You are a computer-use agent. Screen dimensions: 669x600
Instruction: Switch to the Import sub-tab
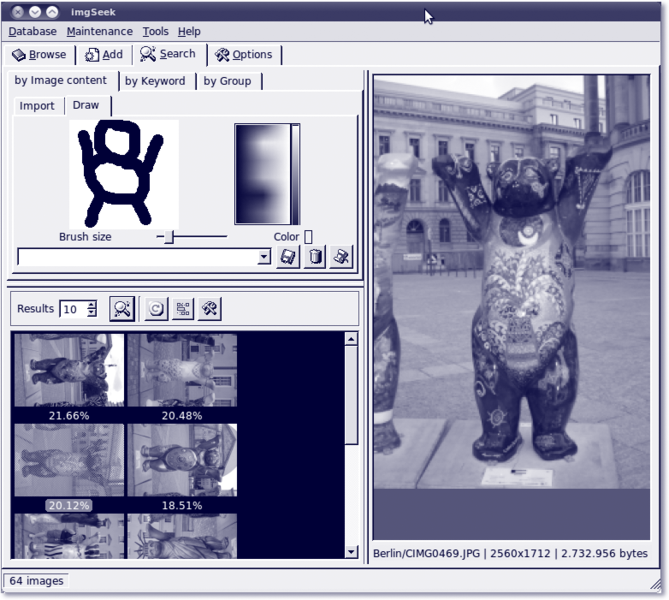[38, 106]
